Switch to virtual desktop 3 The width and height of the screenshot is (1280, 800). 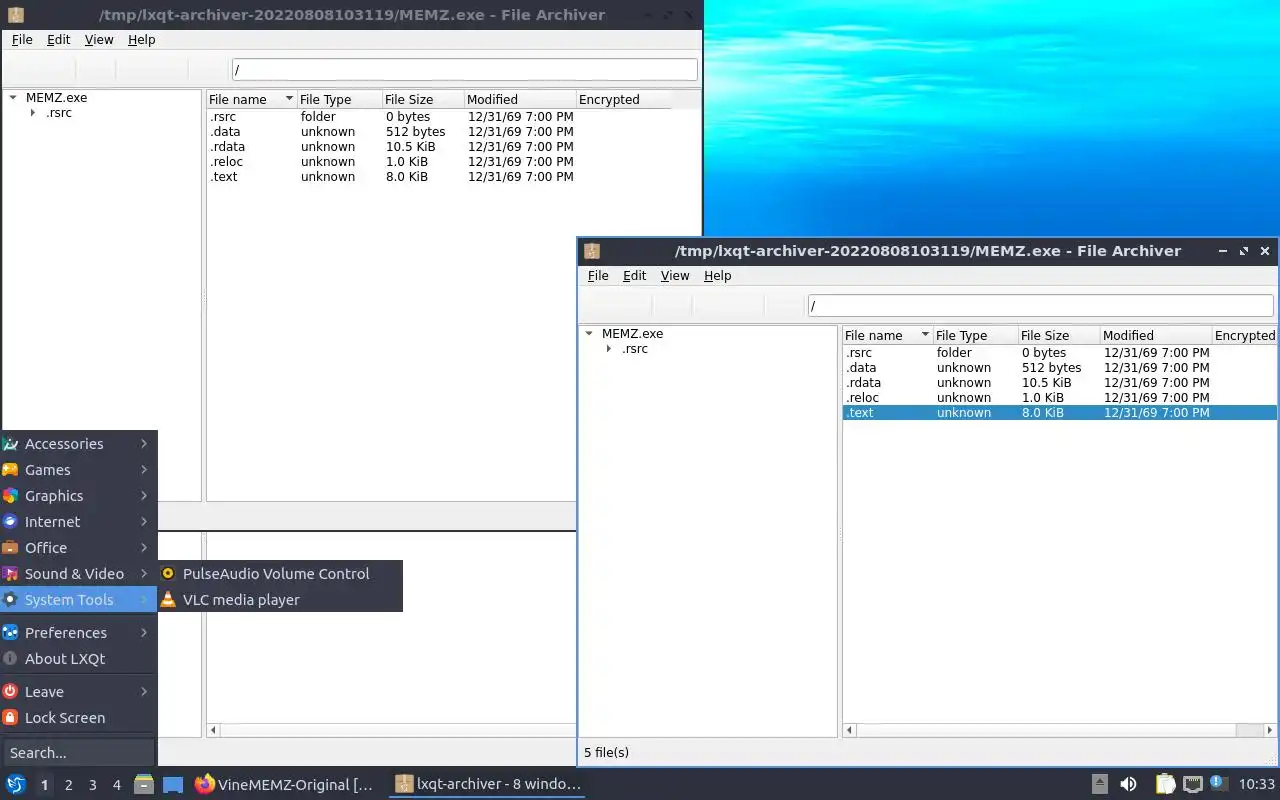(92, 785)
